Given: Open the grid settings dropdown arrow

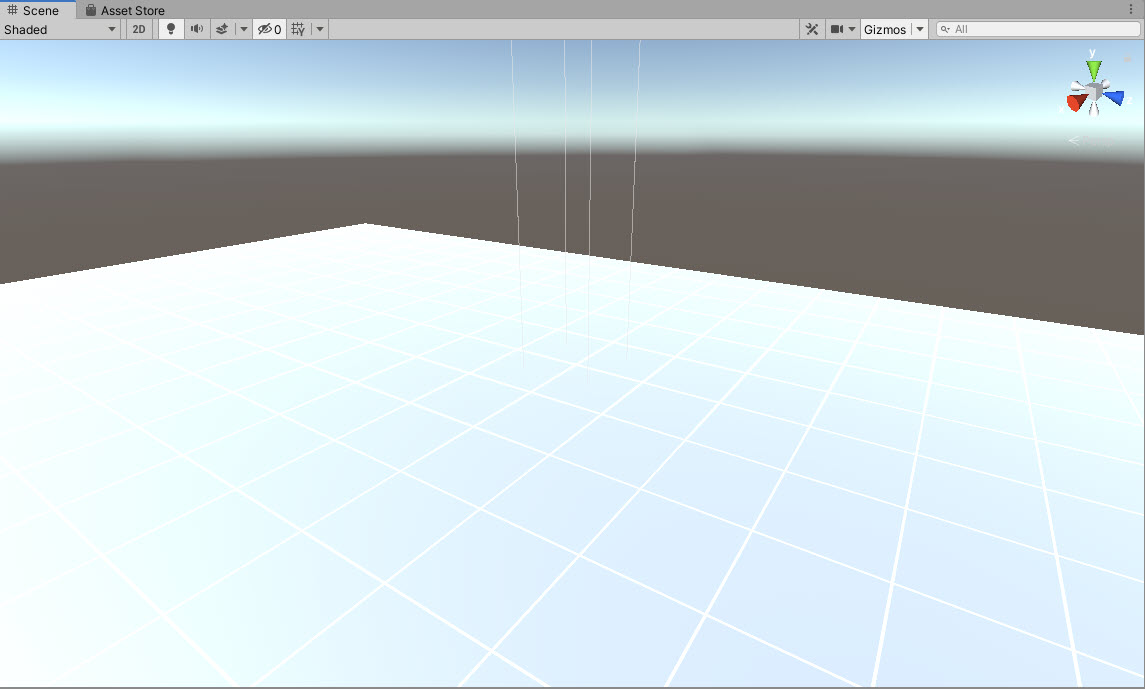Looking at the screenshot, I should pyautogui.click(x=320, y=29).
